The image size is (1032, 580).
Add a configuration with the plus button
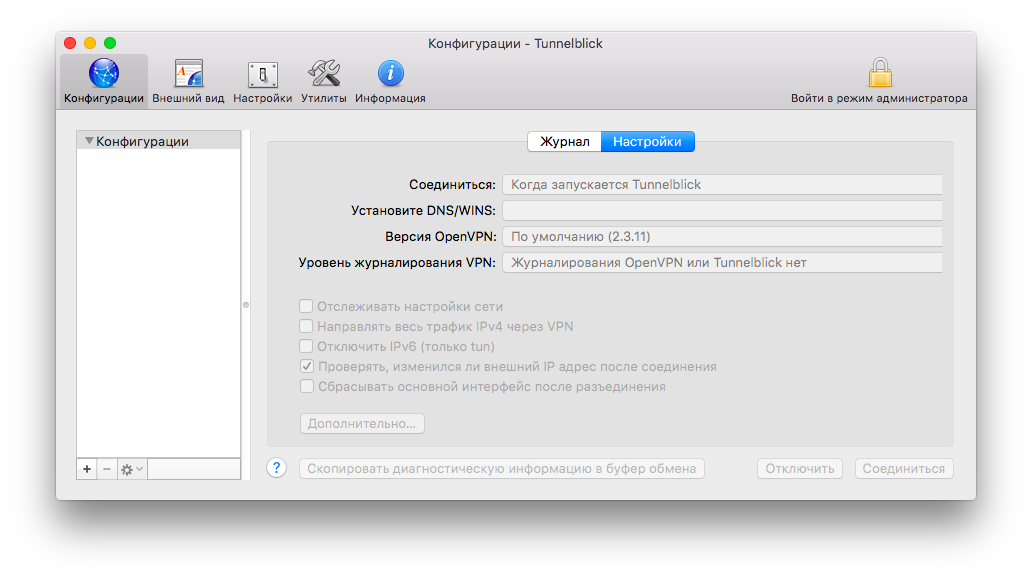[x=87, y=469]
